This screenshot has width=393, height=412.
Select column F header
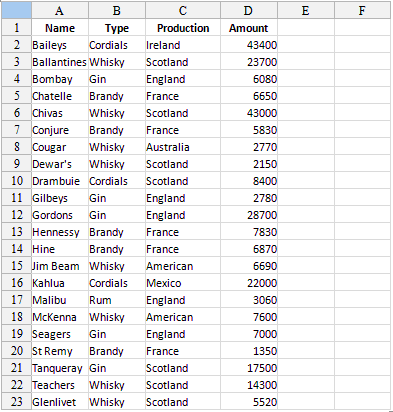point(362,10)
